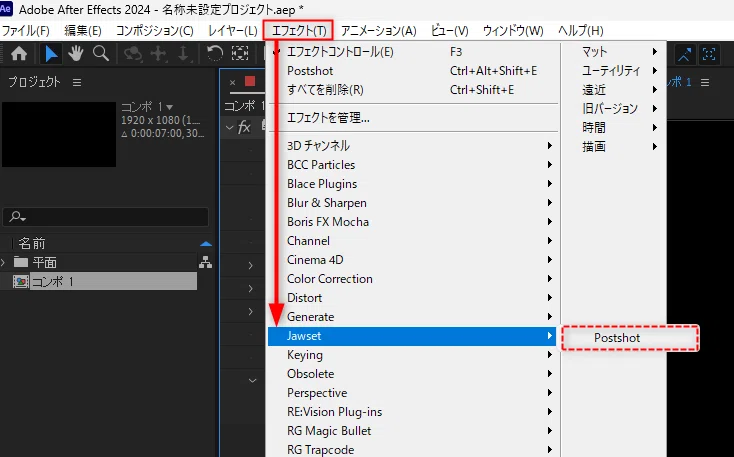The image size is (734, 457).
Task: Toggle sort order arrow in 名前 column
Action: tap(206, 243)
